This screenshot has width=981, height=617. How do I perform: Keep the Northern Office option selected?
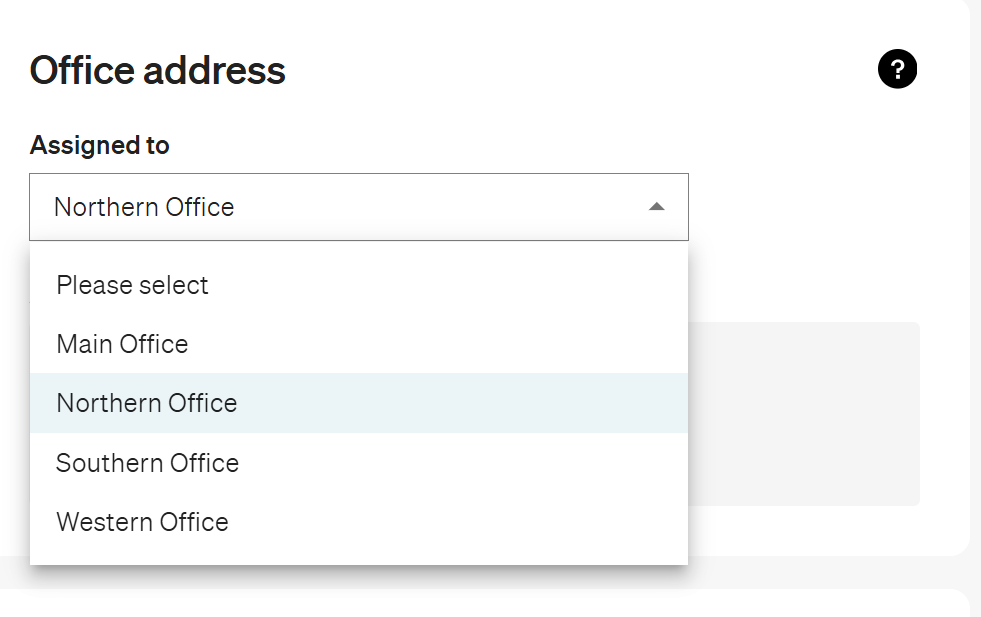pyautogui.click(x=358, y=403)
